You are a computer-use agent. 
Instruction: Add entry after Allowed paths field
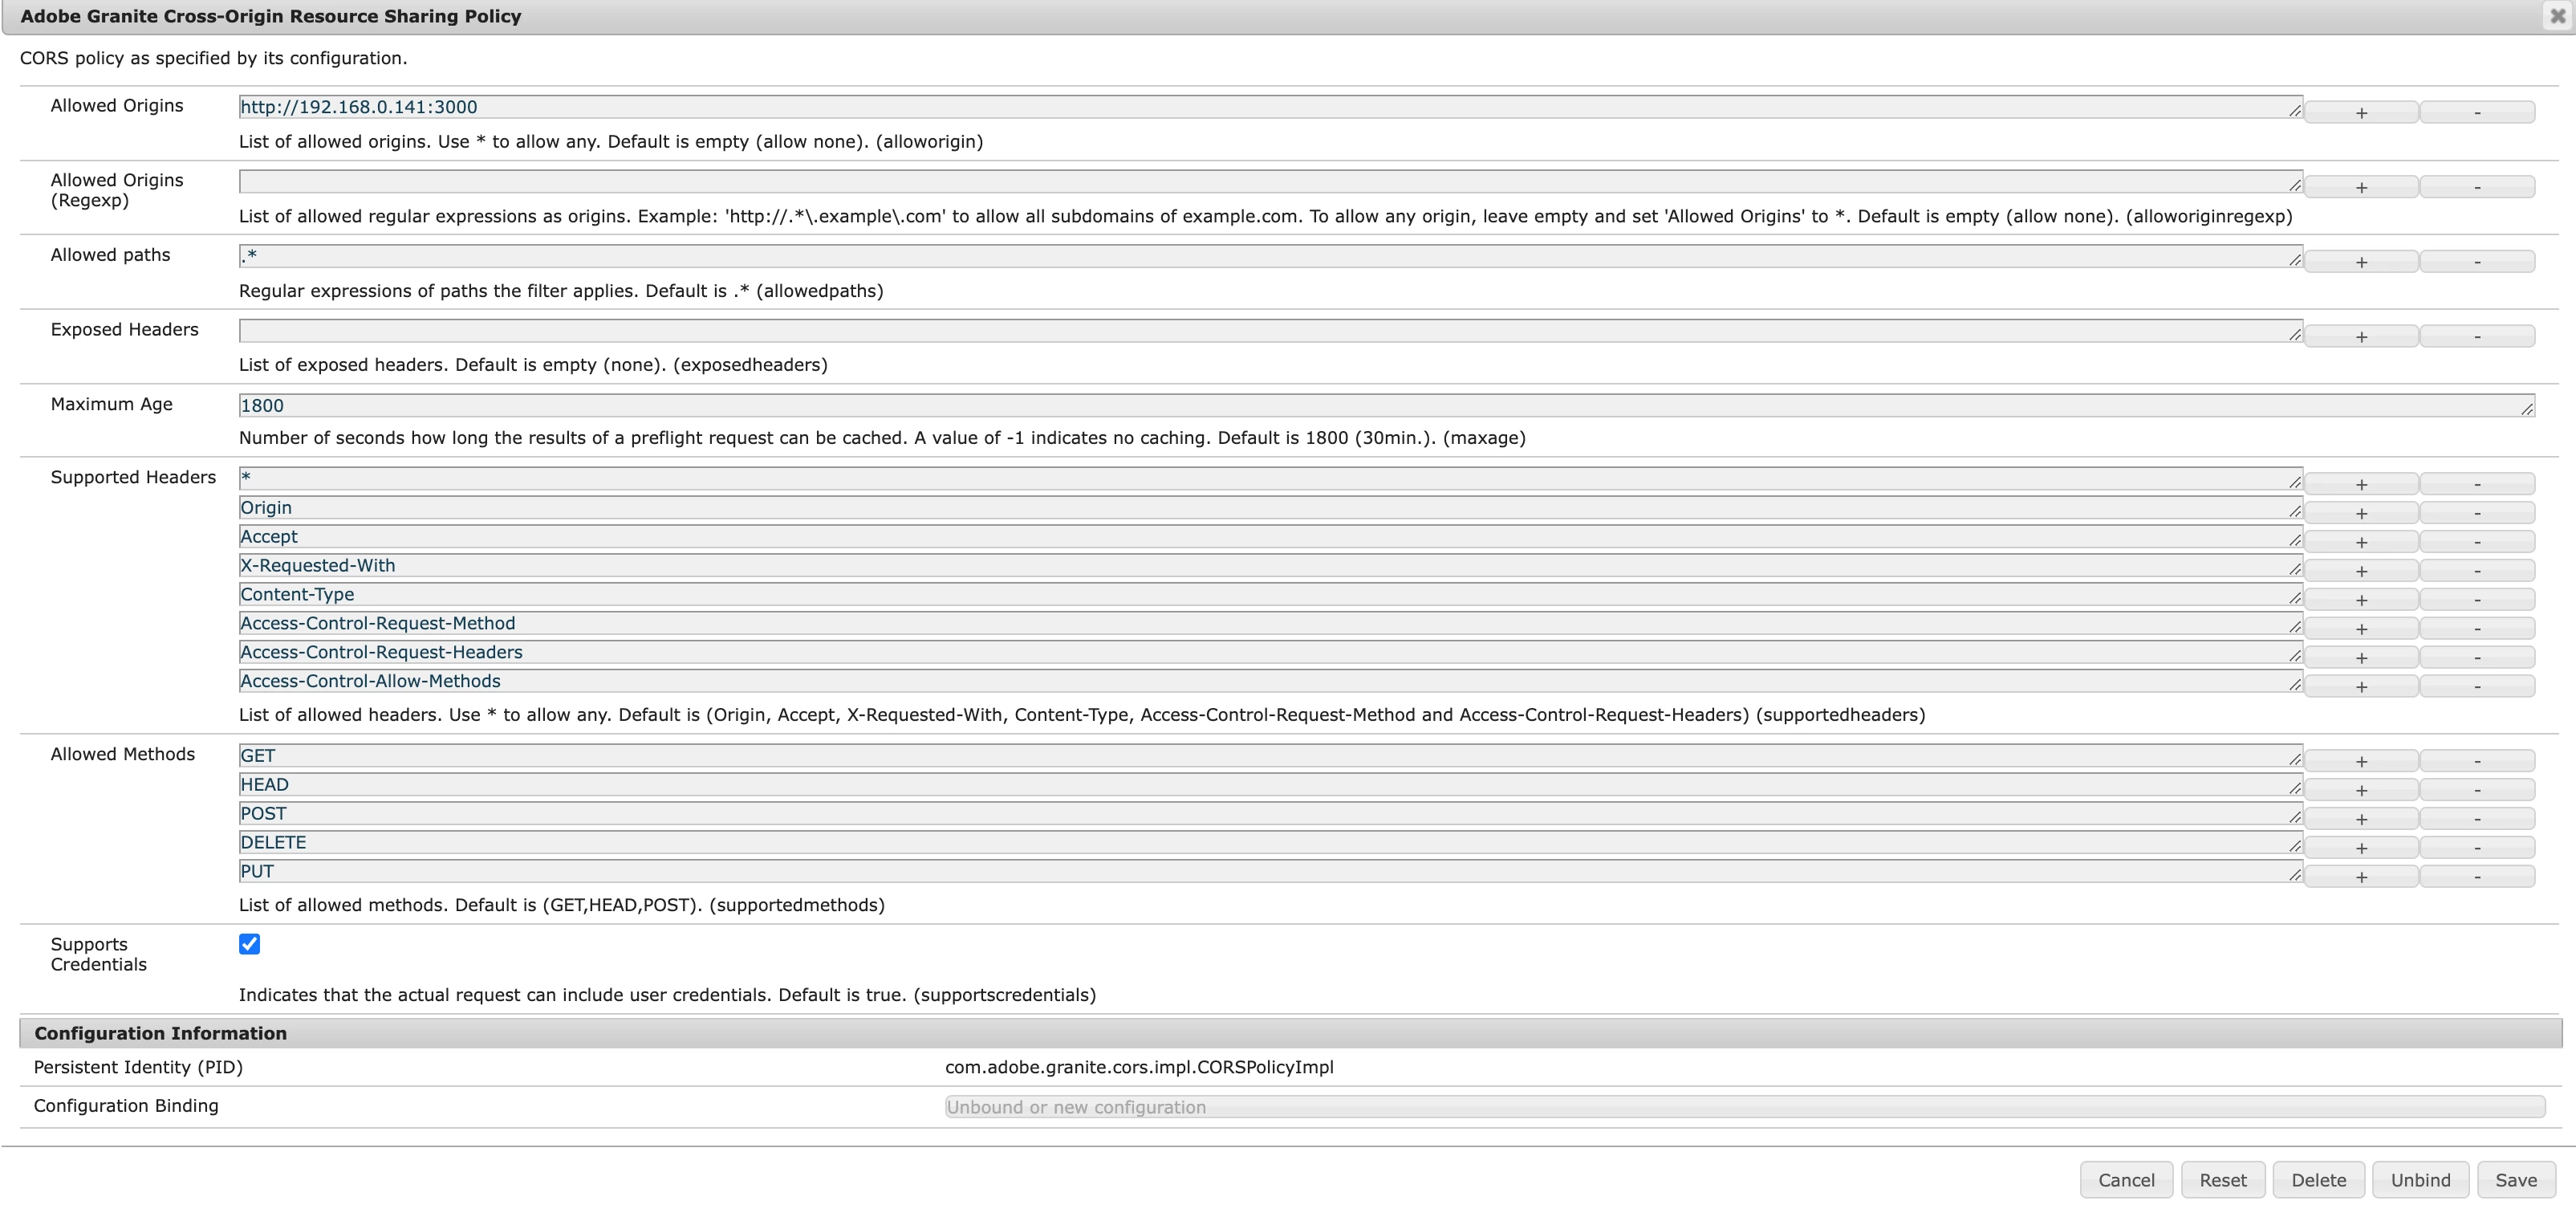tap(2360, 261)
